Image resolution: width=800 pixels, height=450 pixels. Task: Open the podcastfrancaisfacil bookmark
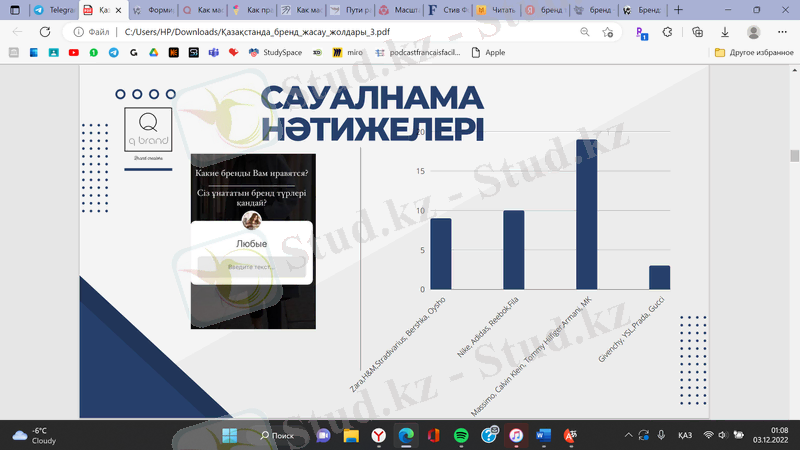tap(417, 53)
